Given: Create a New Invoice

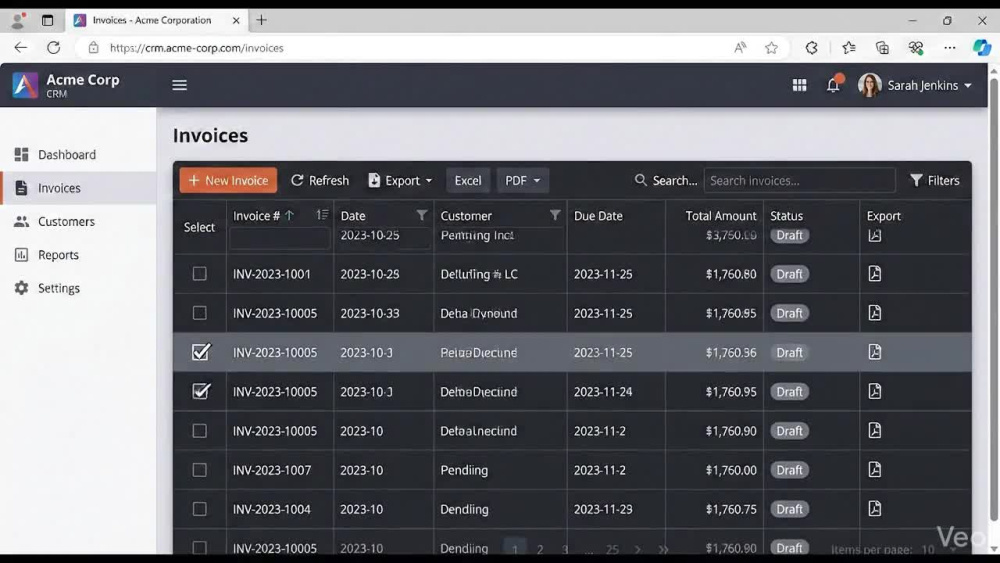Looking at the screenshot, I should pyautogui.click(x=228, y=180).
